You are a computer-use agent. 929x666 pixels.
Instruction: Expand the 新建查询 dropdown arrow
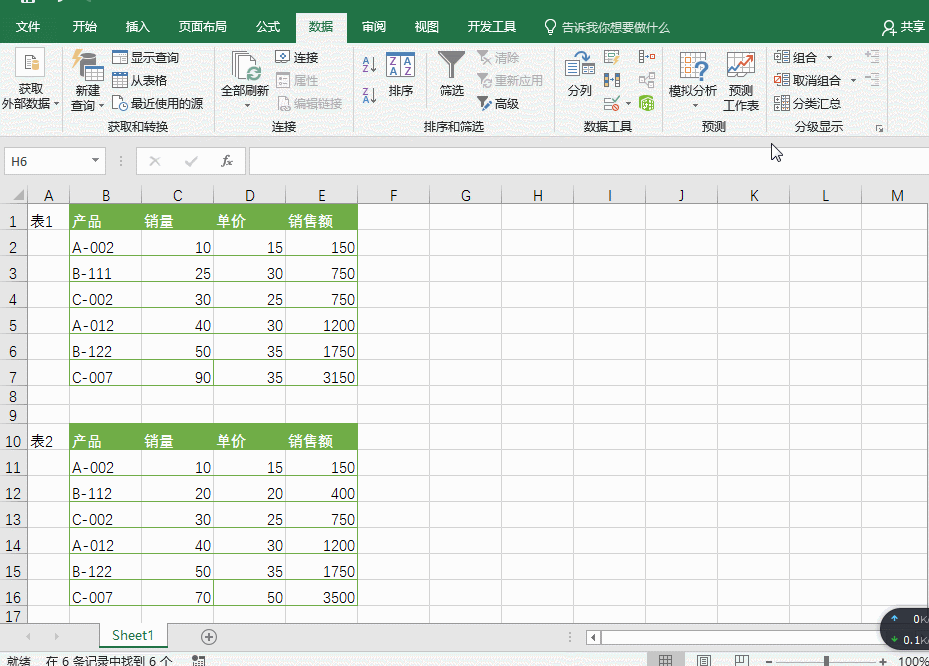tap(101, 105)
